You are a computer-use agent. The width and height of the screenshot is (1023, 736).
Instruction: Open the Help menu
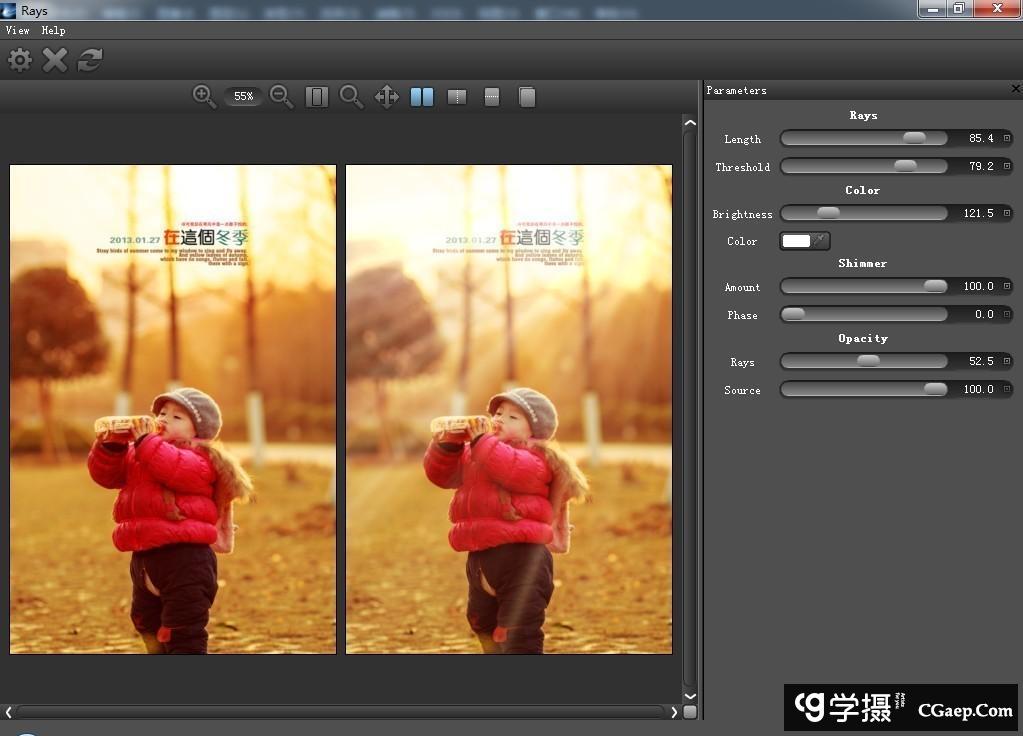tap(53, 31)
